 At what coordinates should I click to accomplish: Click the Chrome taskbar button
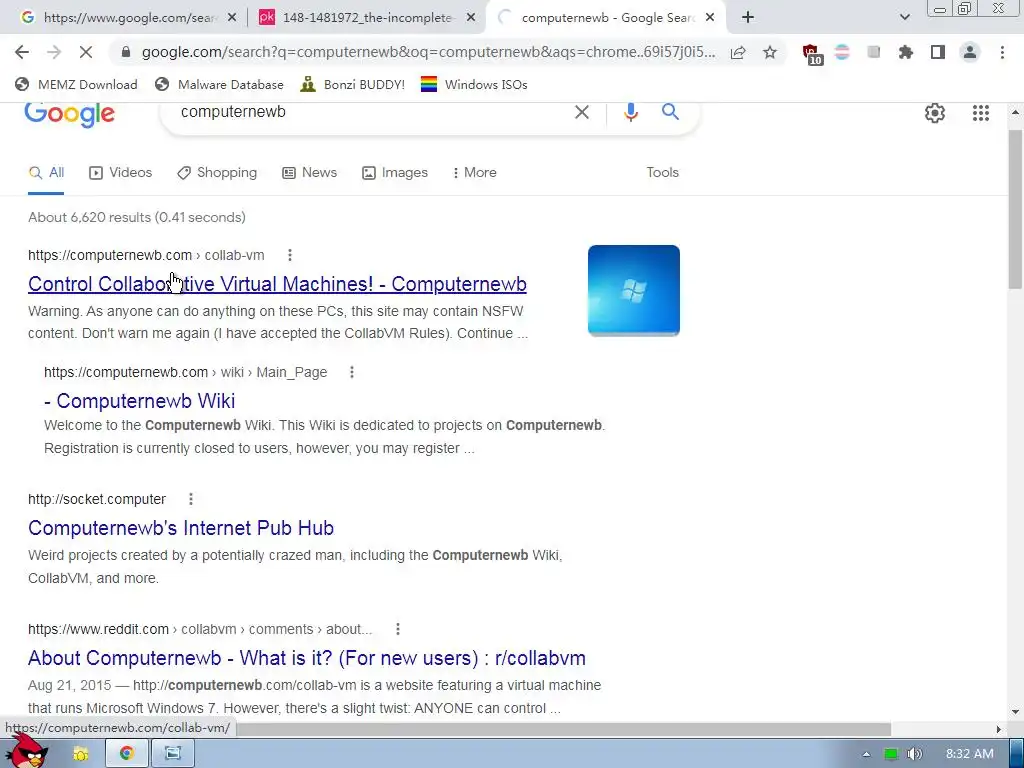[x=127, y=754]
